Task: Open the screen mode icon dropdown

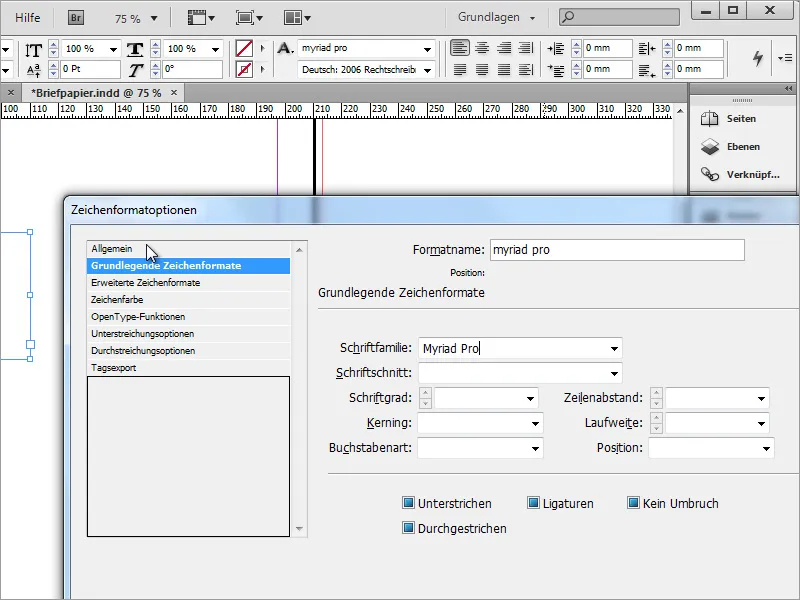Action: tap(249, 18)
